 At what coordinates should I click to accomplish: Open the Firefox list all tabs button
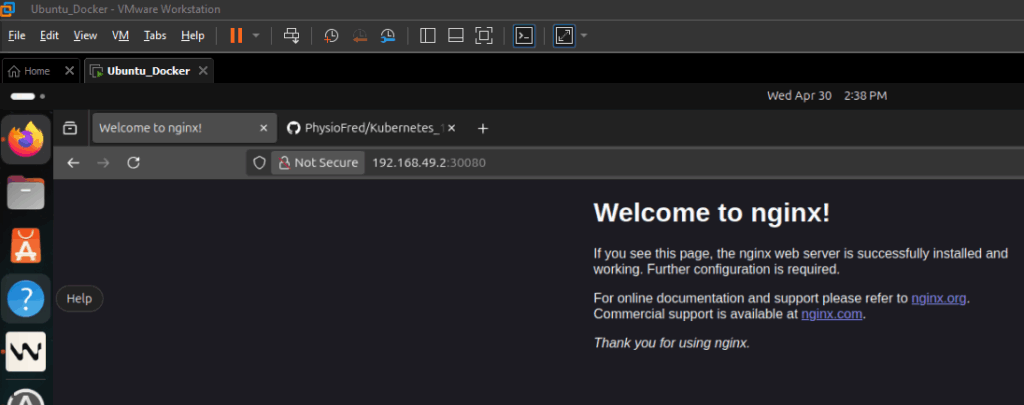70,129
